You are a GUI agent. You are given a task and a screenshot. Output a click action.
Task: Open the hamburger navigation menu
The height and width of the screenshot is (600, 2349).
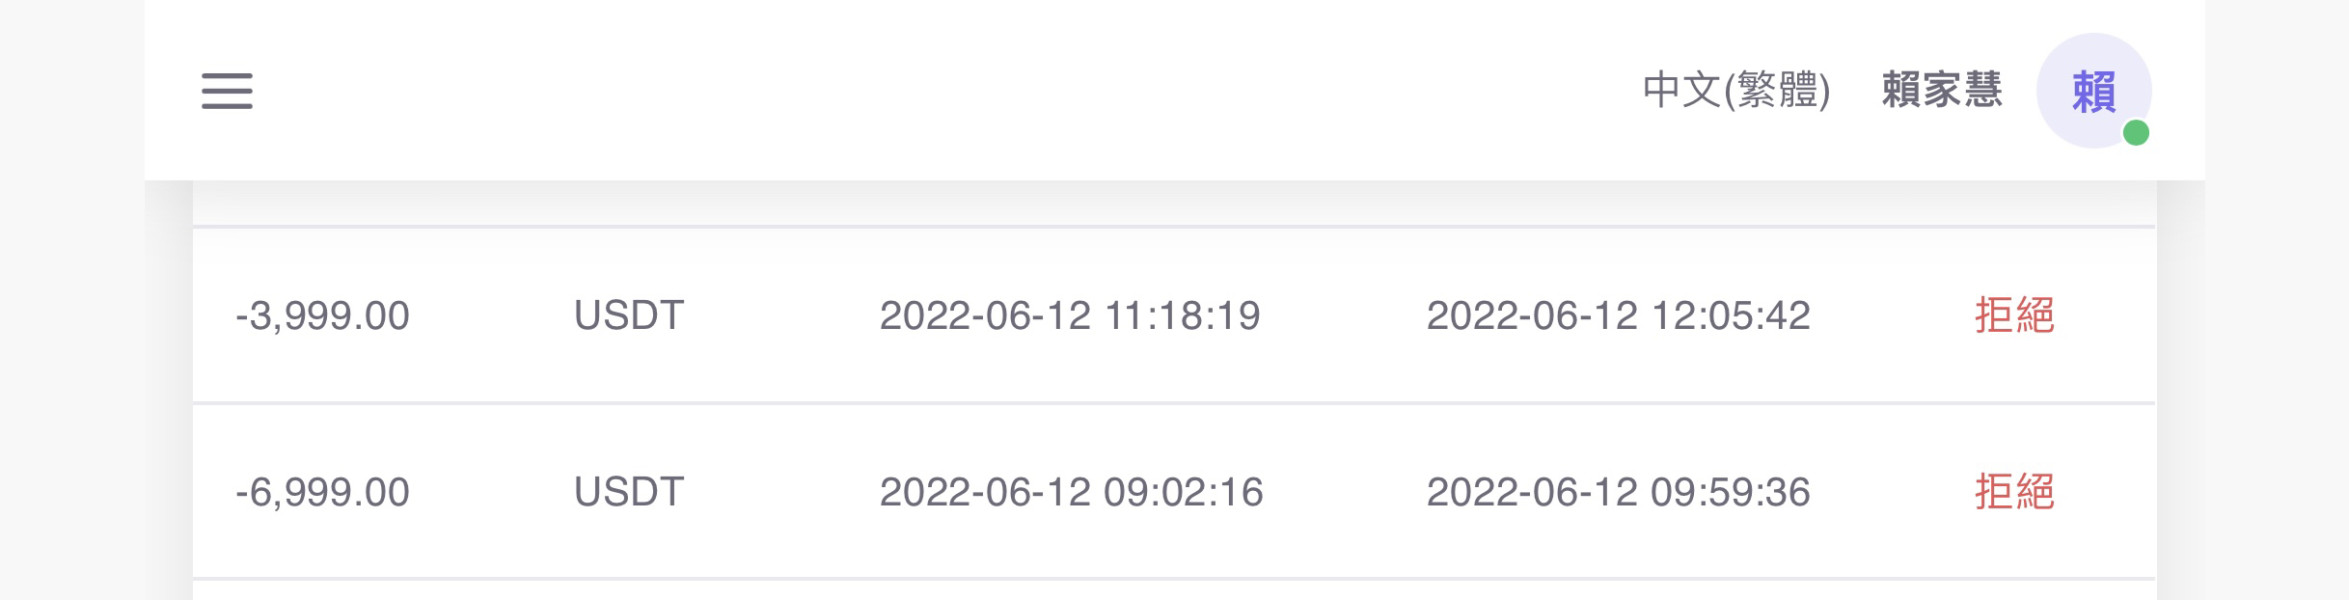pos(227,91)
